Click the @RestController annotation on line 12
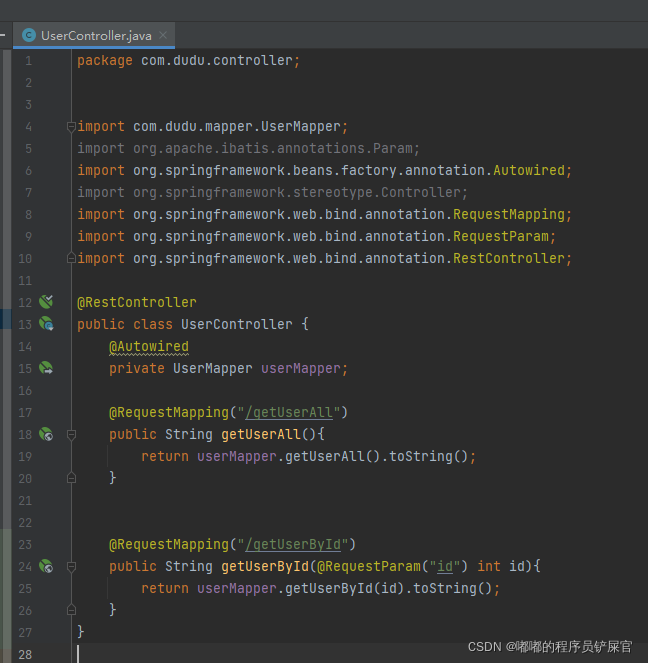The width and height of the screenshot is (648, 663). pyautogui.click(x=137, y=302)
